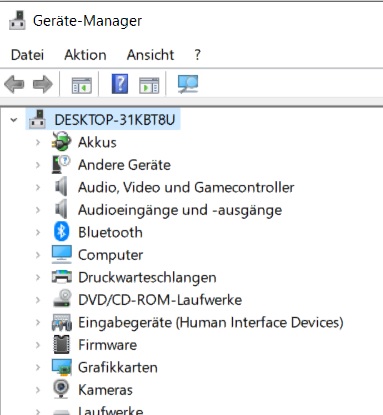Screen dimensions: 383x415
Task: Click the Firmware chip icon
Action: [x=62, y=344]
